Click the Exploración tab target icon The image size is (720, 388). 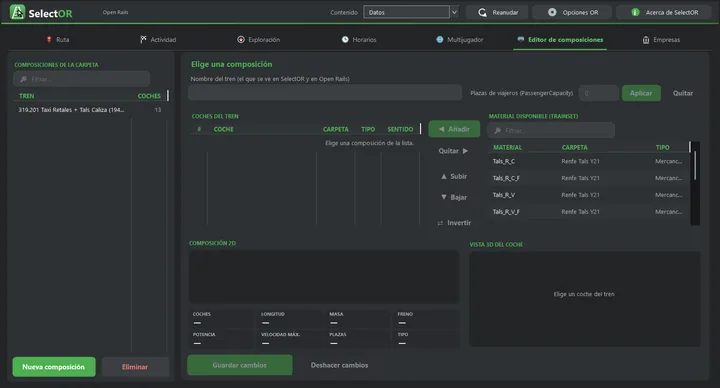(x=241, y=39)
